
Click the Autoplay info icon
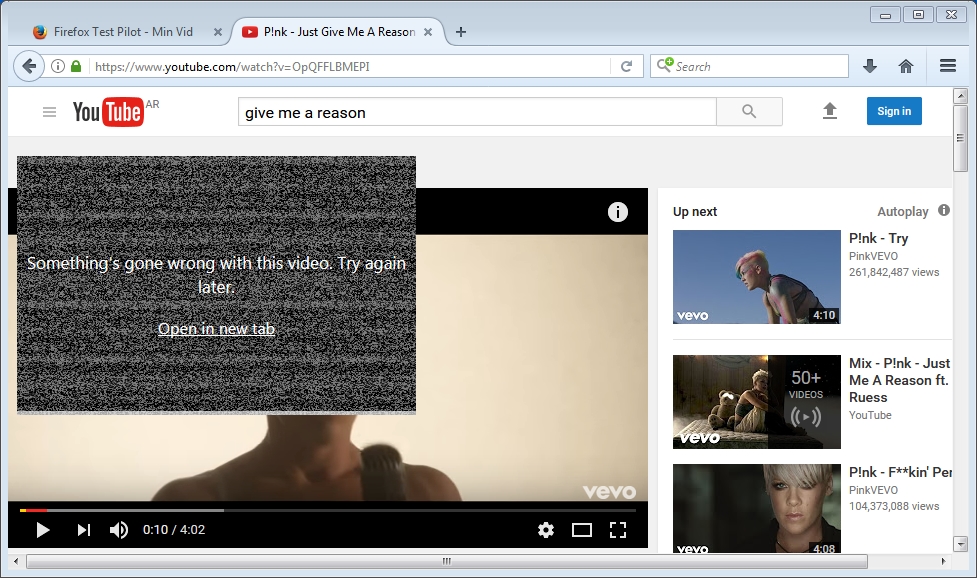click(x=944, y=211)
